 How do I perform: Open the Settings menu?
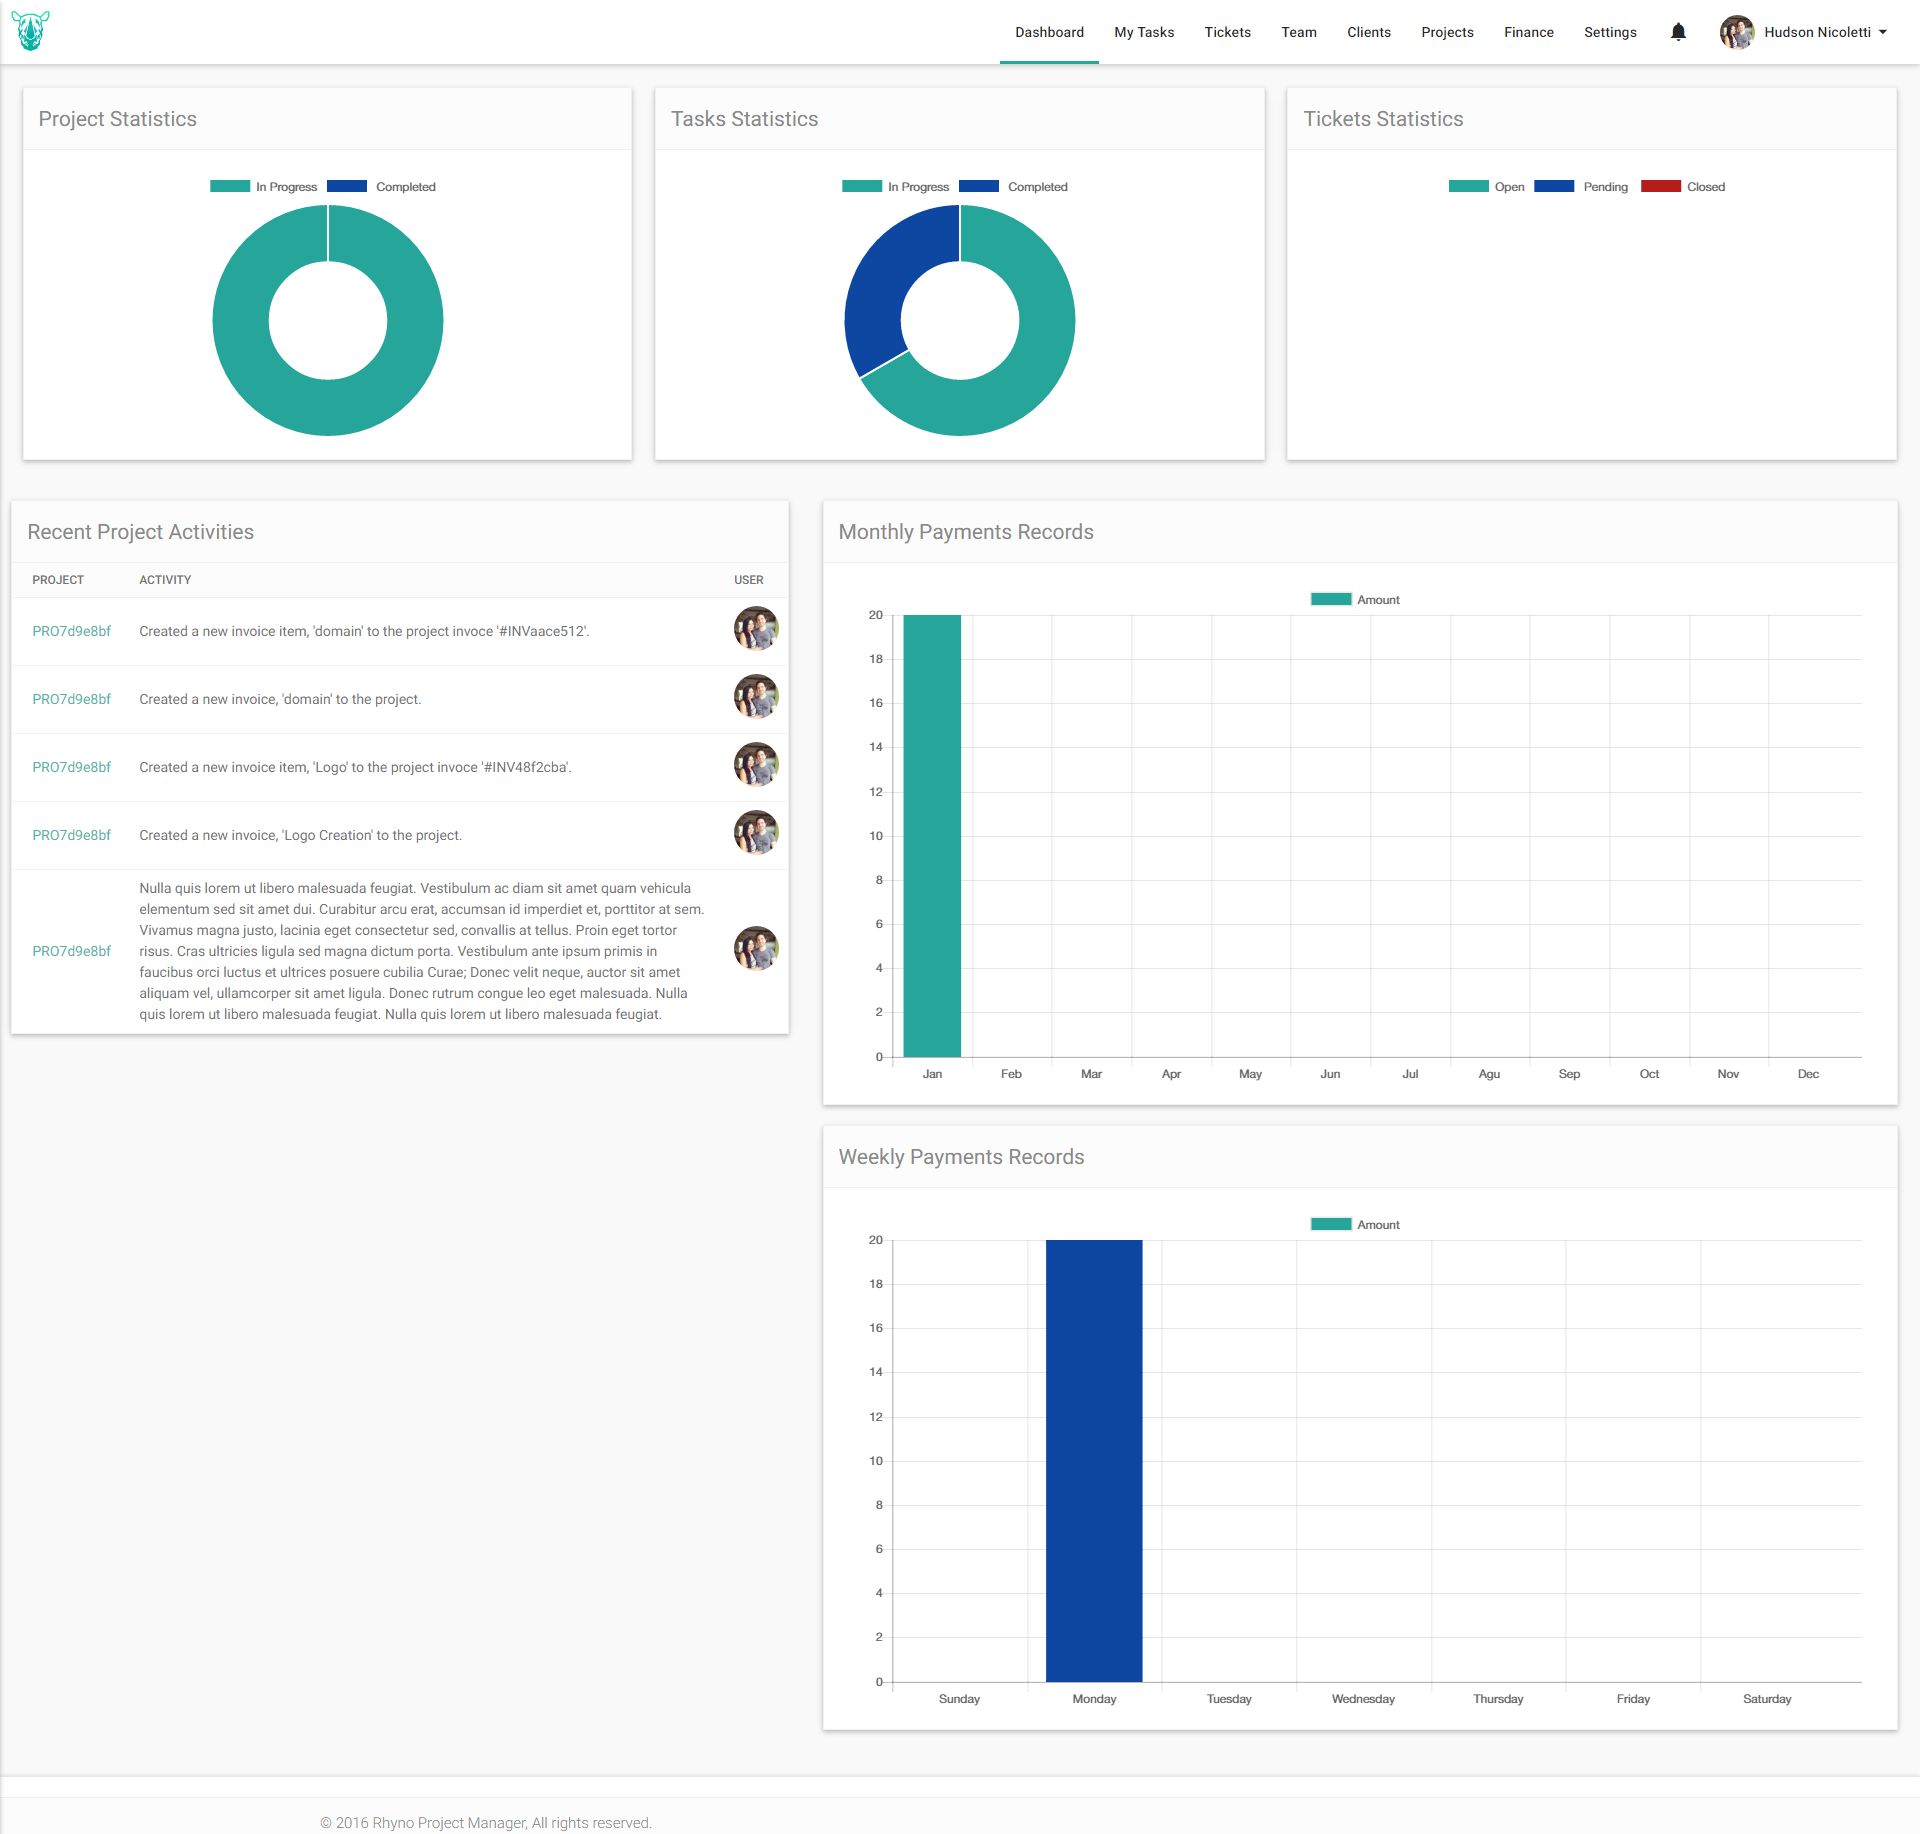(1610, 32)
